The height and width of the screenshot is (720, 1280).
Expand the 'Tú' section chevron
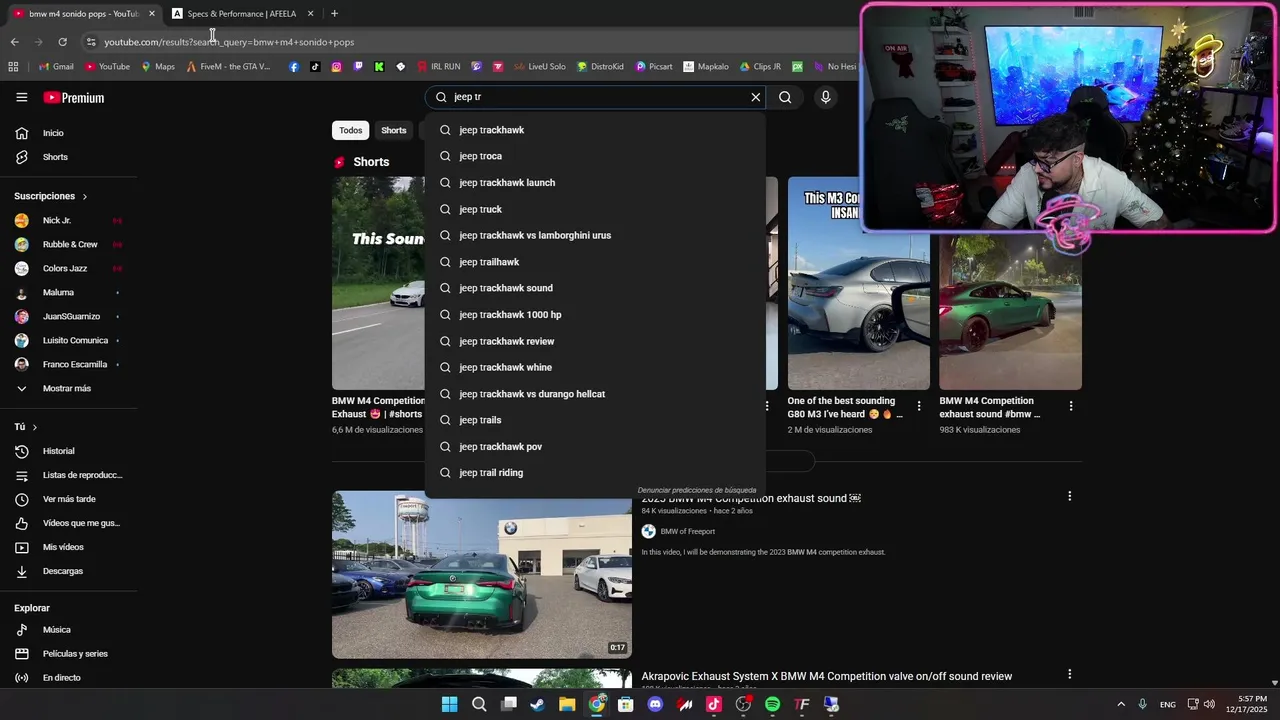34,427
